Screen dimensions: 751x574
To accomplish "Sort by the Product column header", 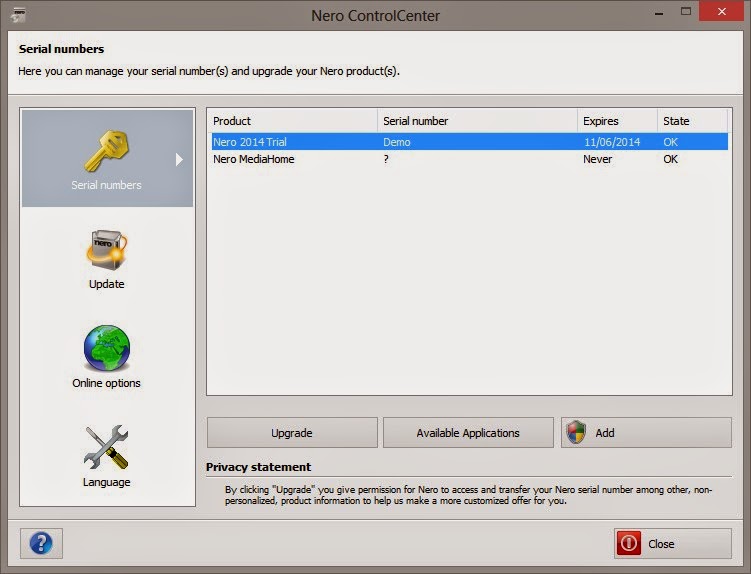I will (x=292, y=121).
